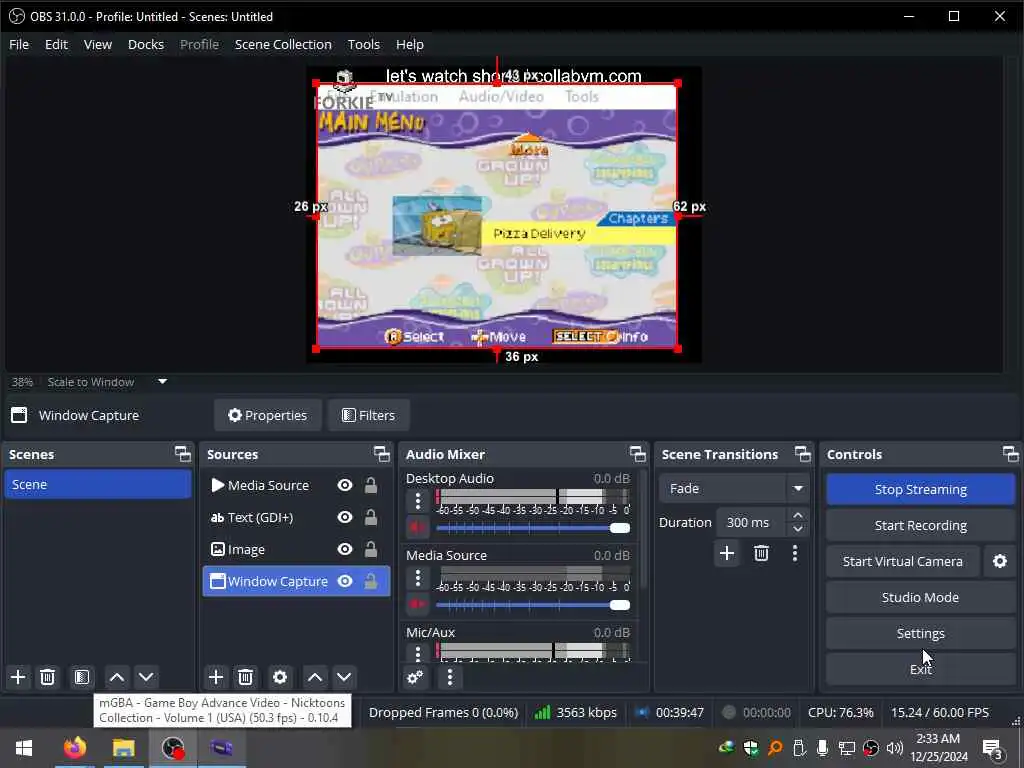Open Filters for Window Capture
The height and width of the screenshot is (768, 1024).
pos(369,415)
